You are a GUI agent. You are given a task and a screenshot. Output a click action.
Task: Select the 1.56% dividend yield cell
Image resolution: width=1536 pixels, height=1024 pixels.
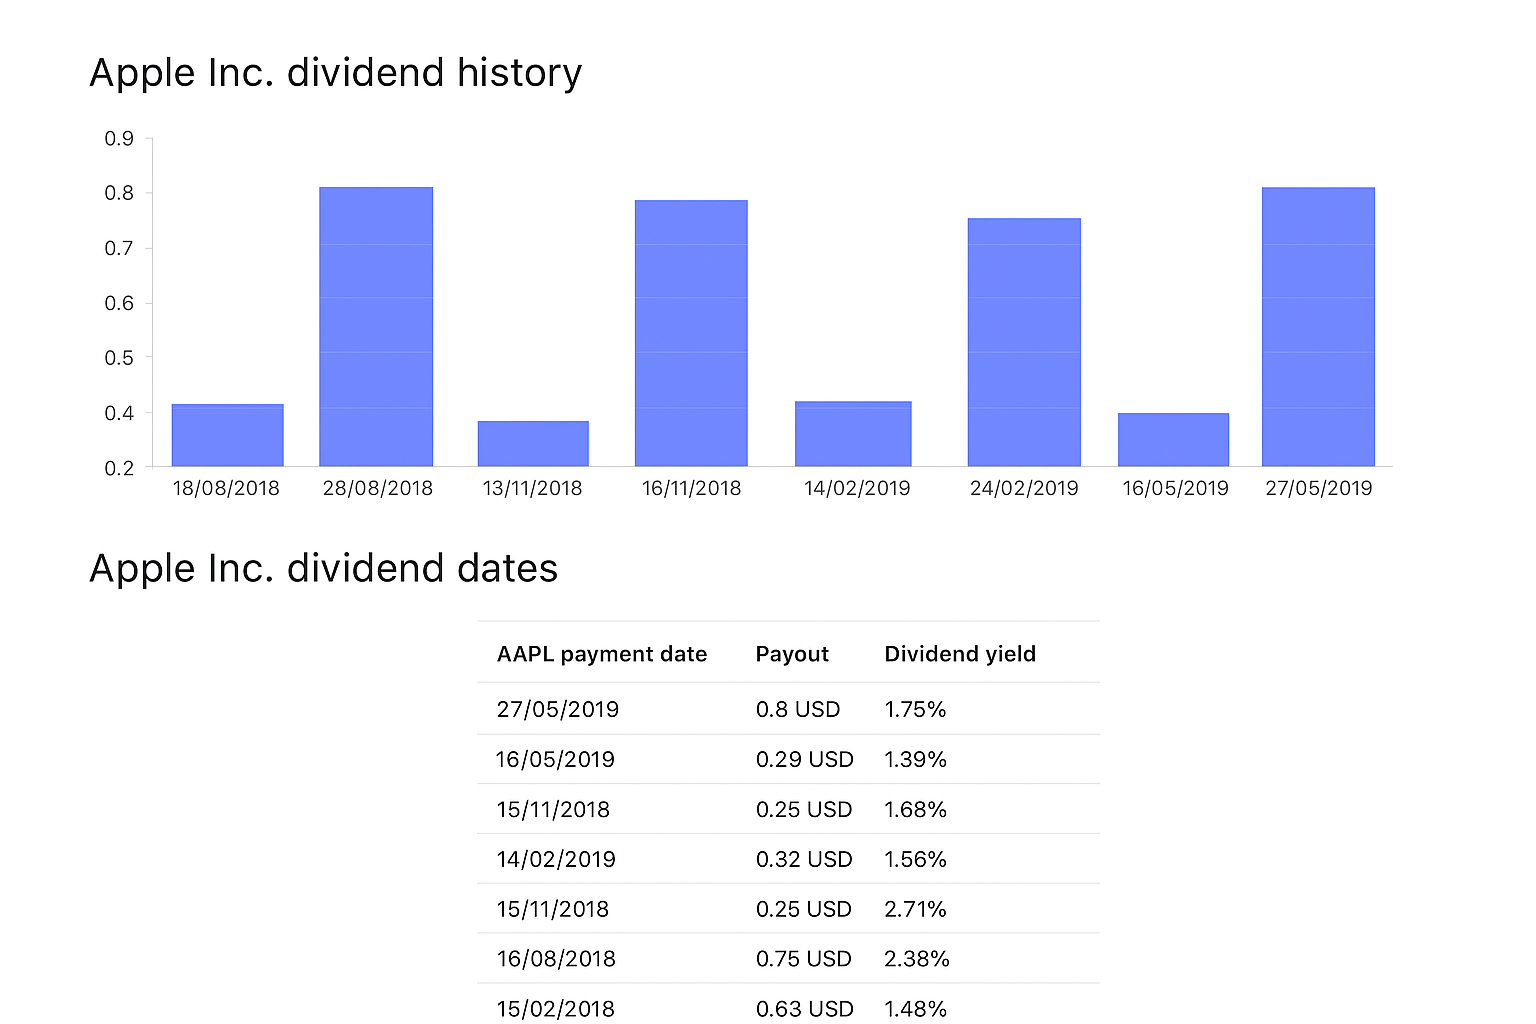click(915, 859)
